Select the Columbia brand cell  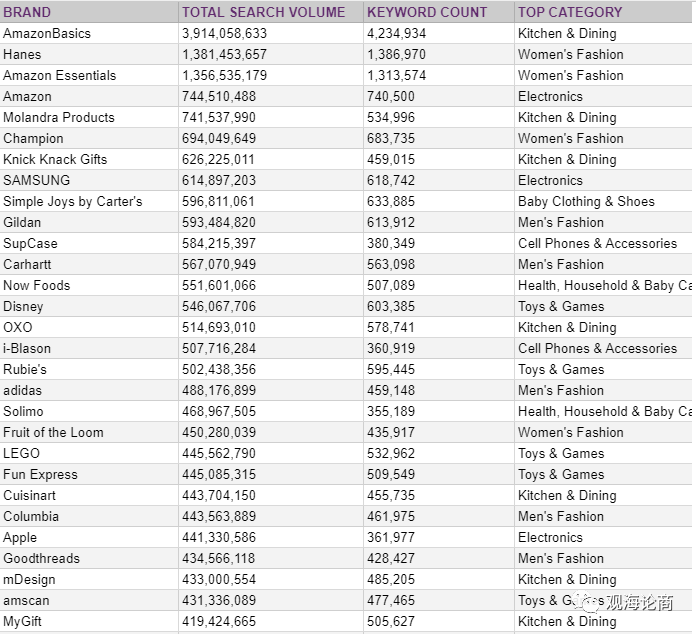(x=89, y=516)
